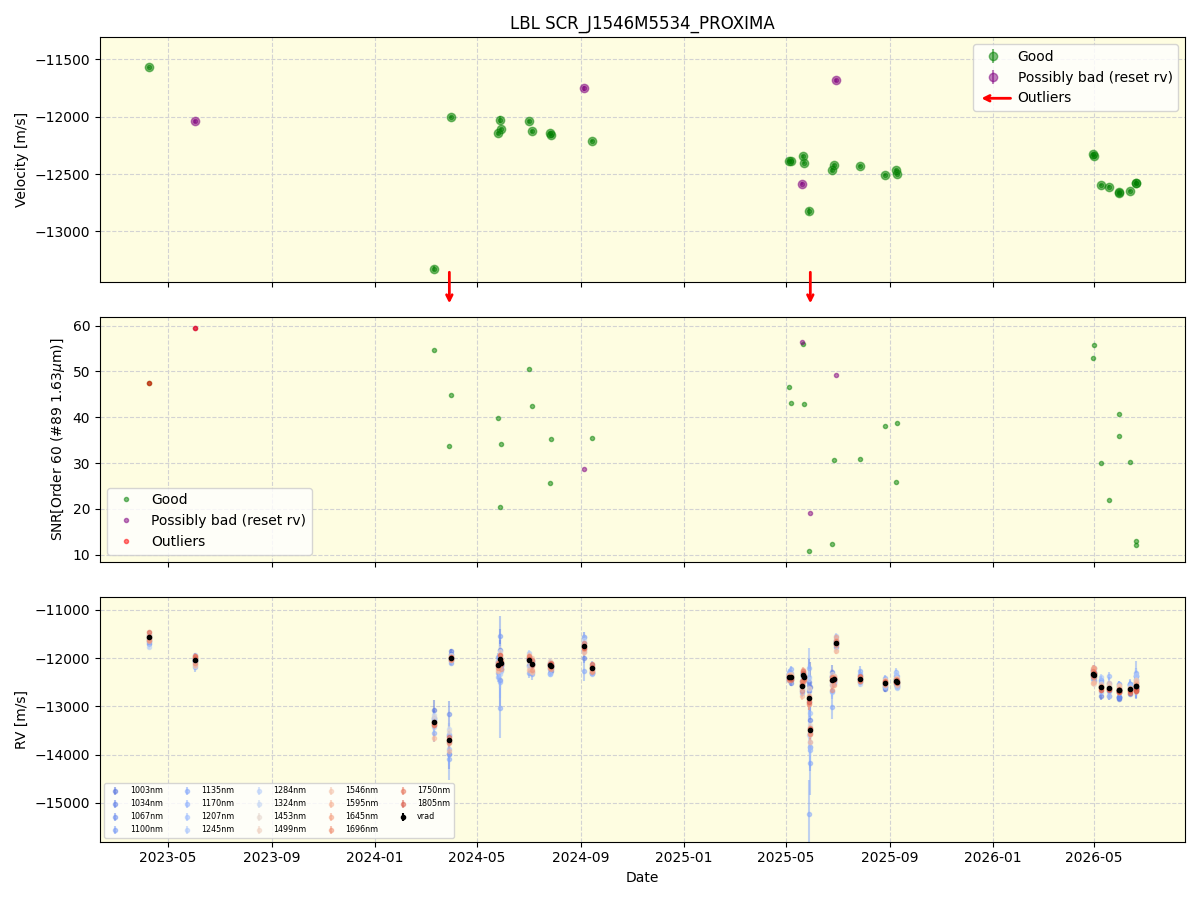Click the 1034nm legend entry
1200x900 pixels.
[x=146, y=803]
